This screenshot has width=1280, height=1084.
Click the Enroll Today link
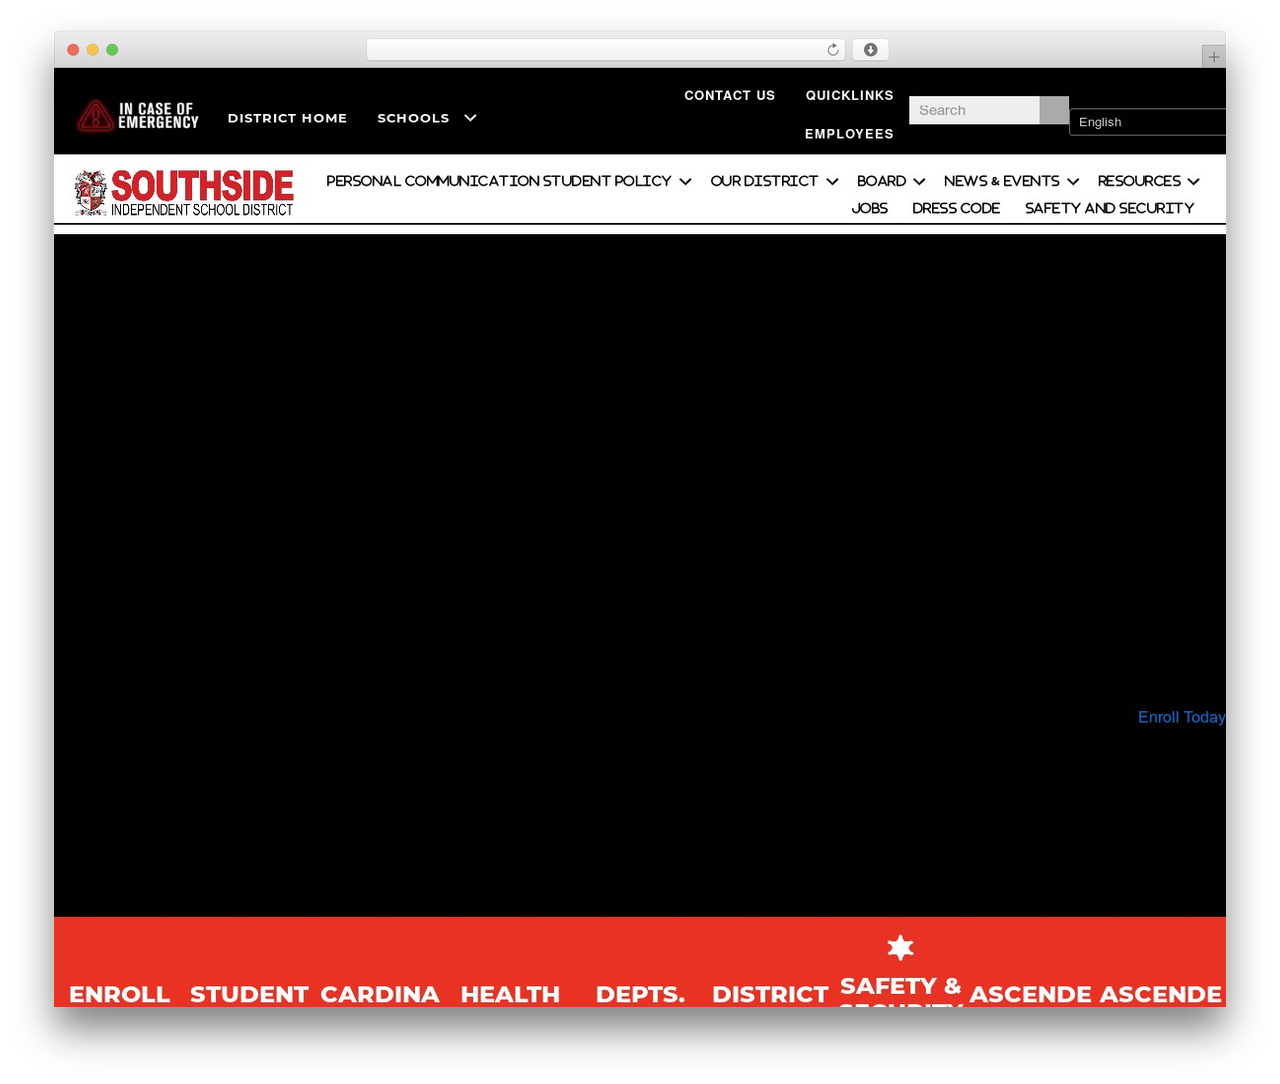coord(1181,717)
